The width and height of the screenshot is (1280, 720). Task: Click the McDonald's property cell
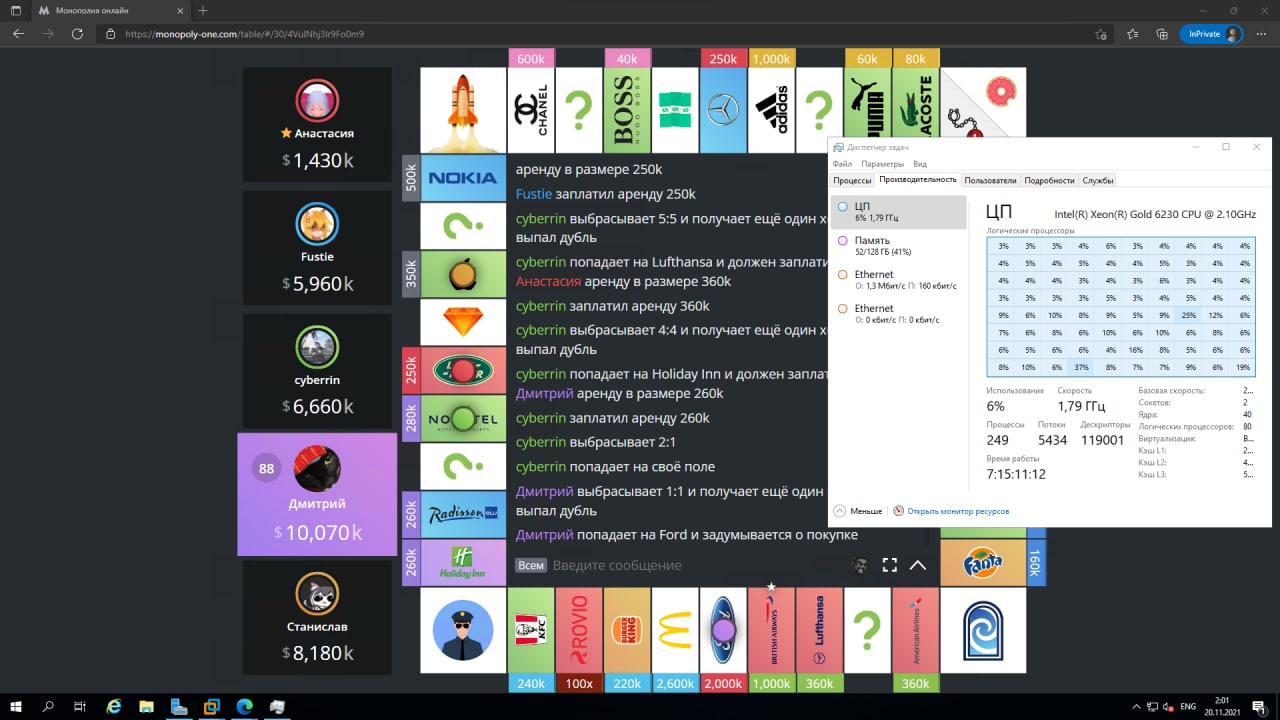tap(675, 630)
